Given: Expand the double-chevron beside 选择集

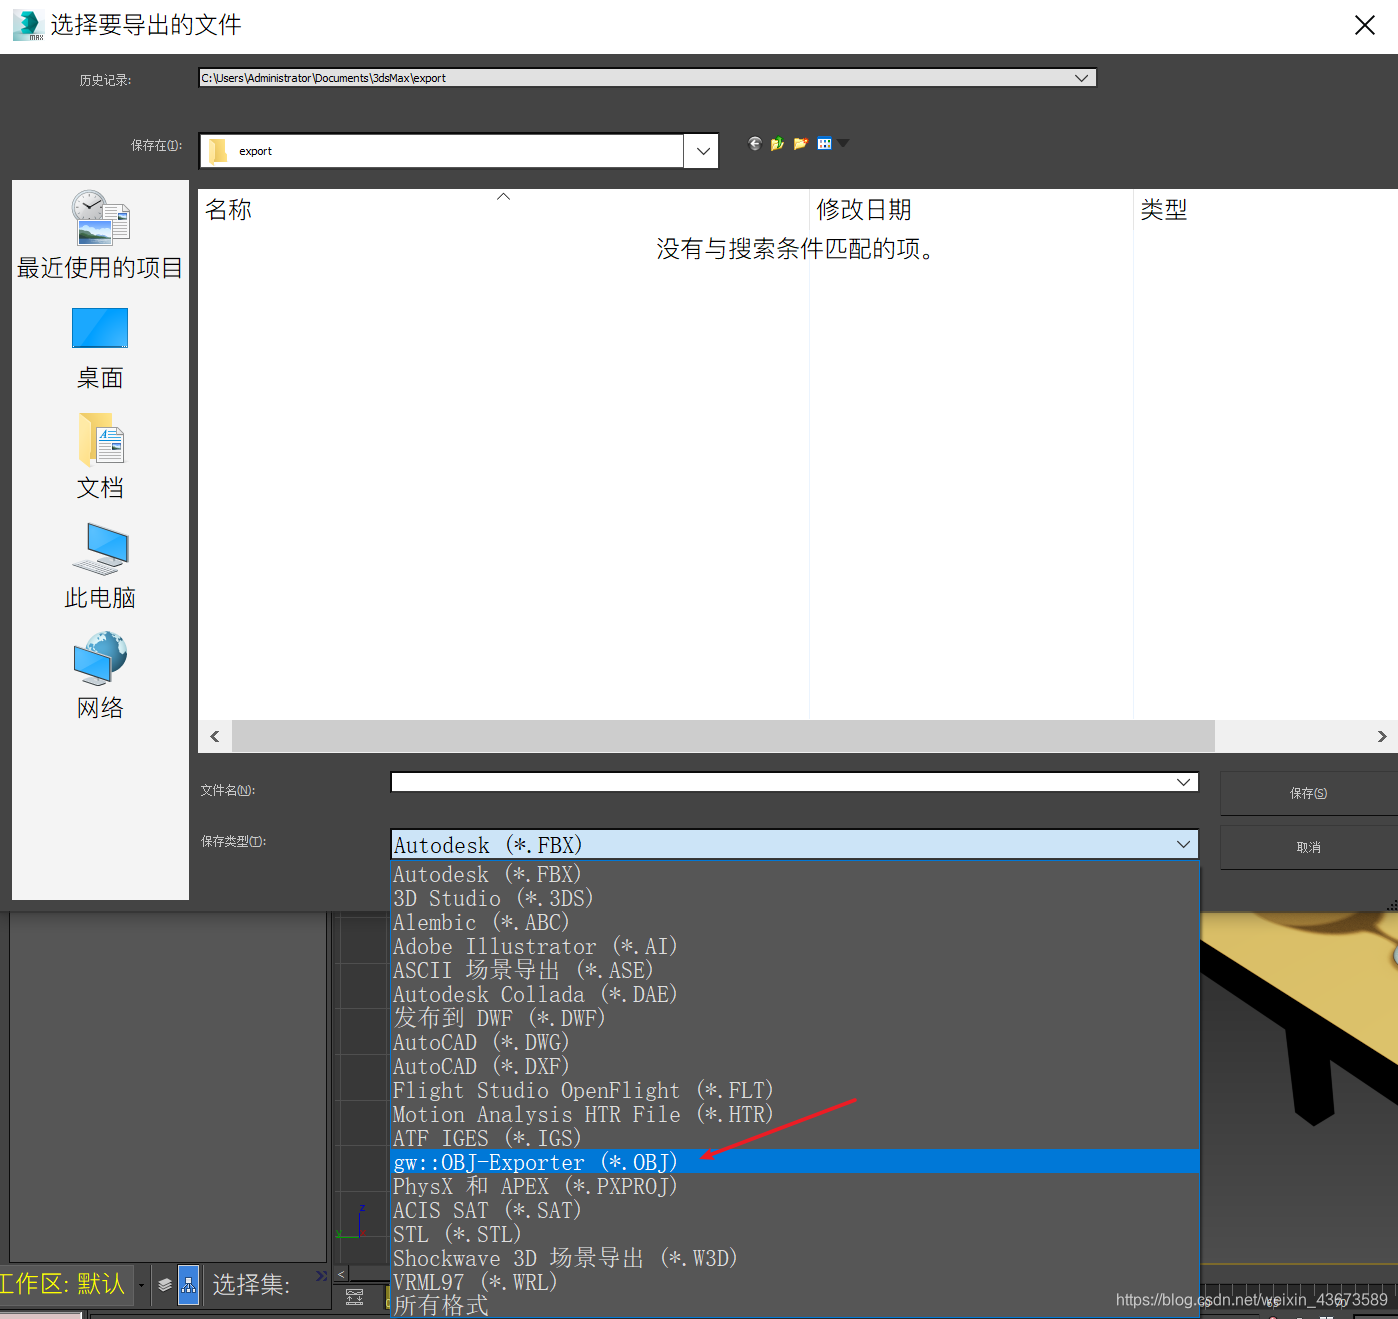Looking at the screenshot, I should [x=321, y=1276].
